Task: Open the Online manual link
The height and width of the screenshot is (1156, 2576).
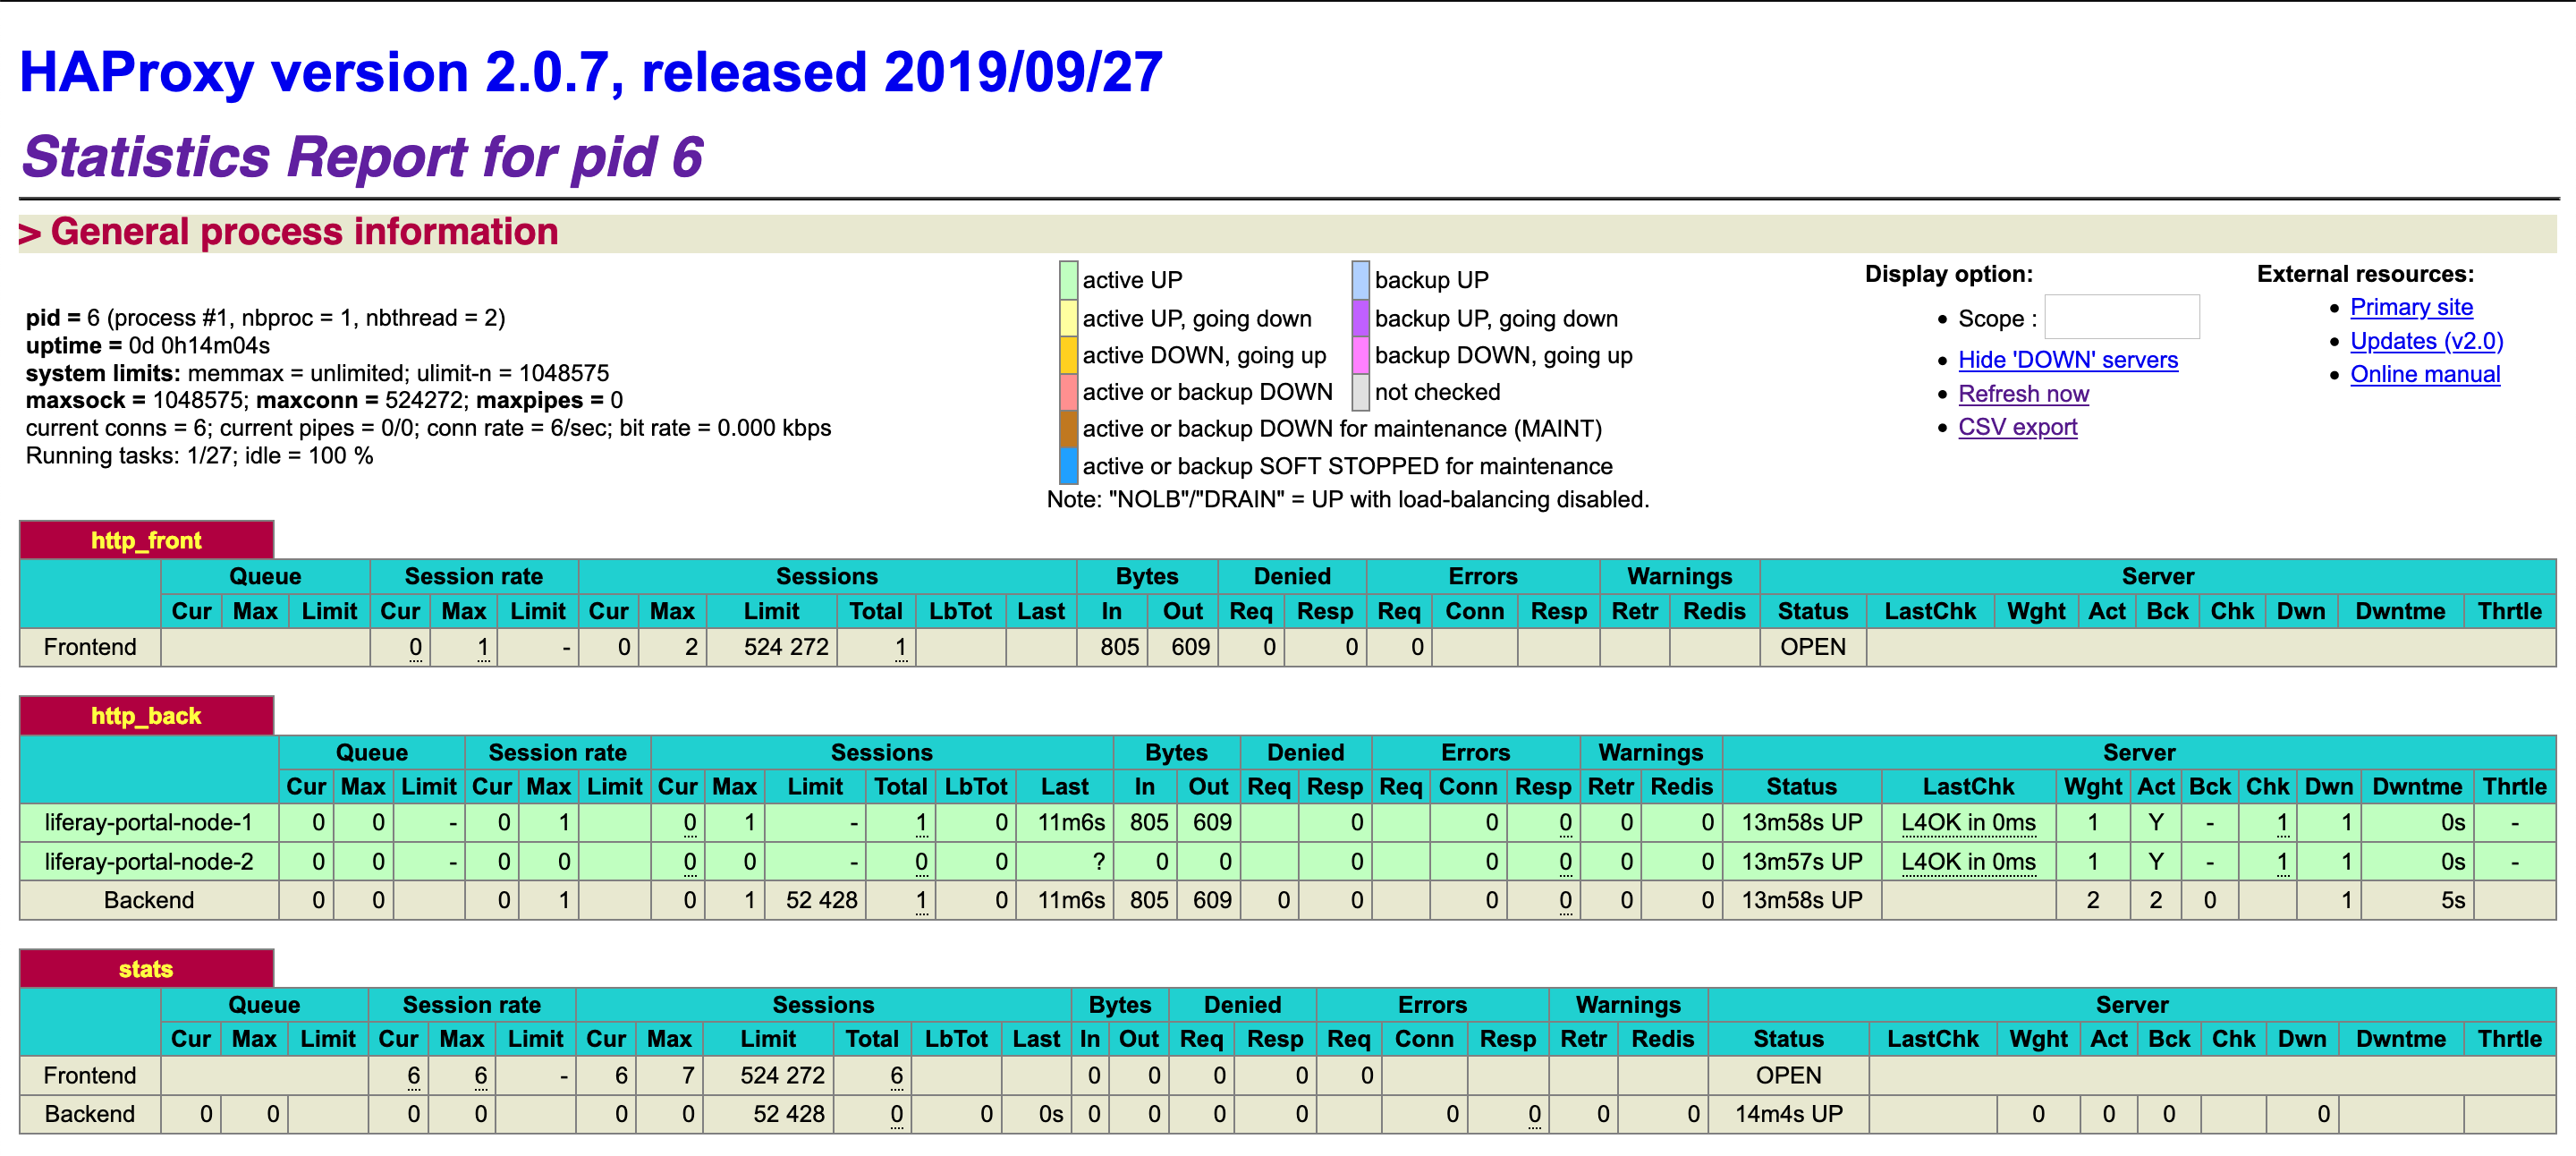Action: 2424,374
